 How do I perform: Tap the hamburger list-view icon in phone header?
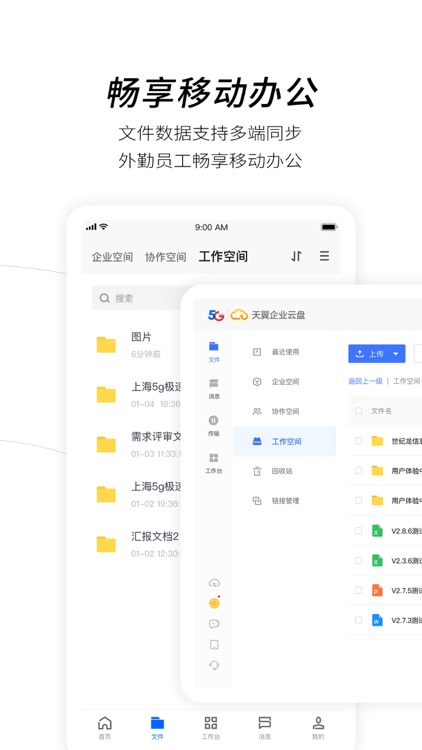coord(324,256)
